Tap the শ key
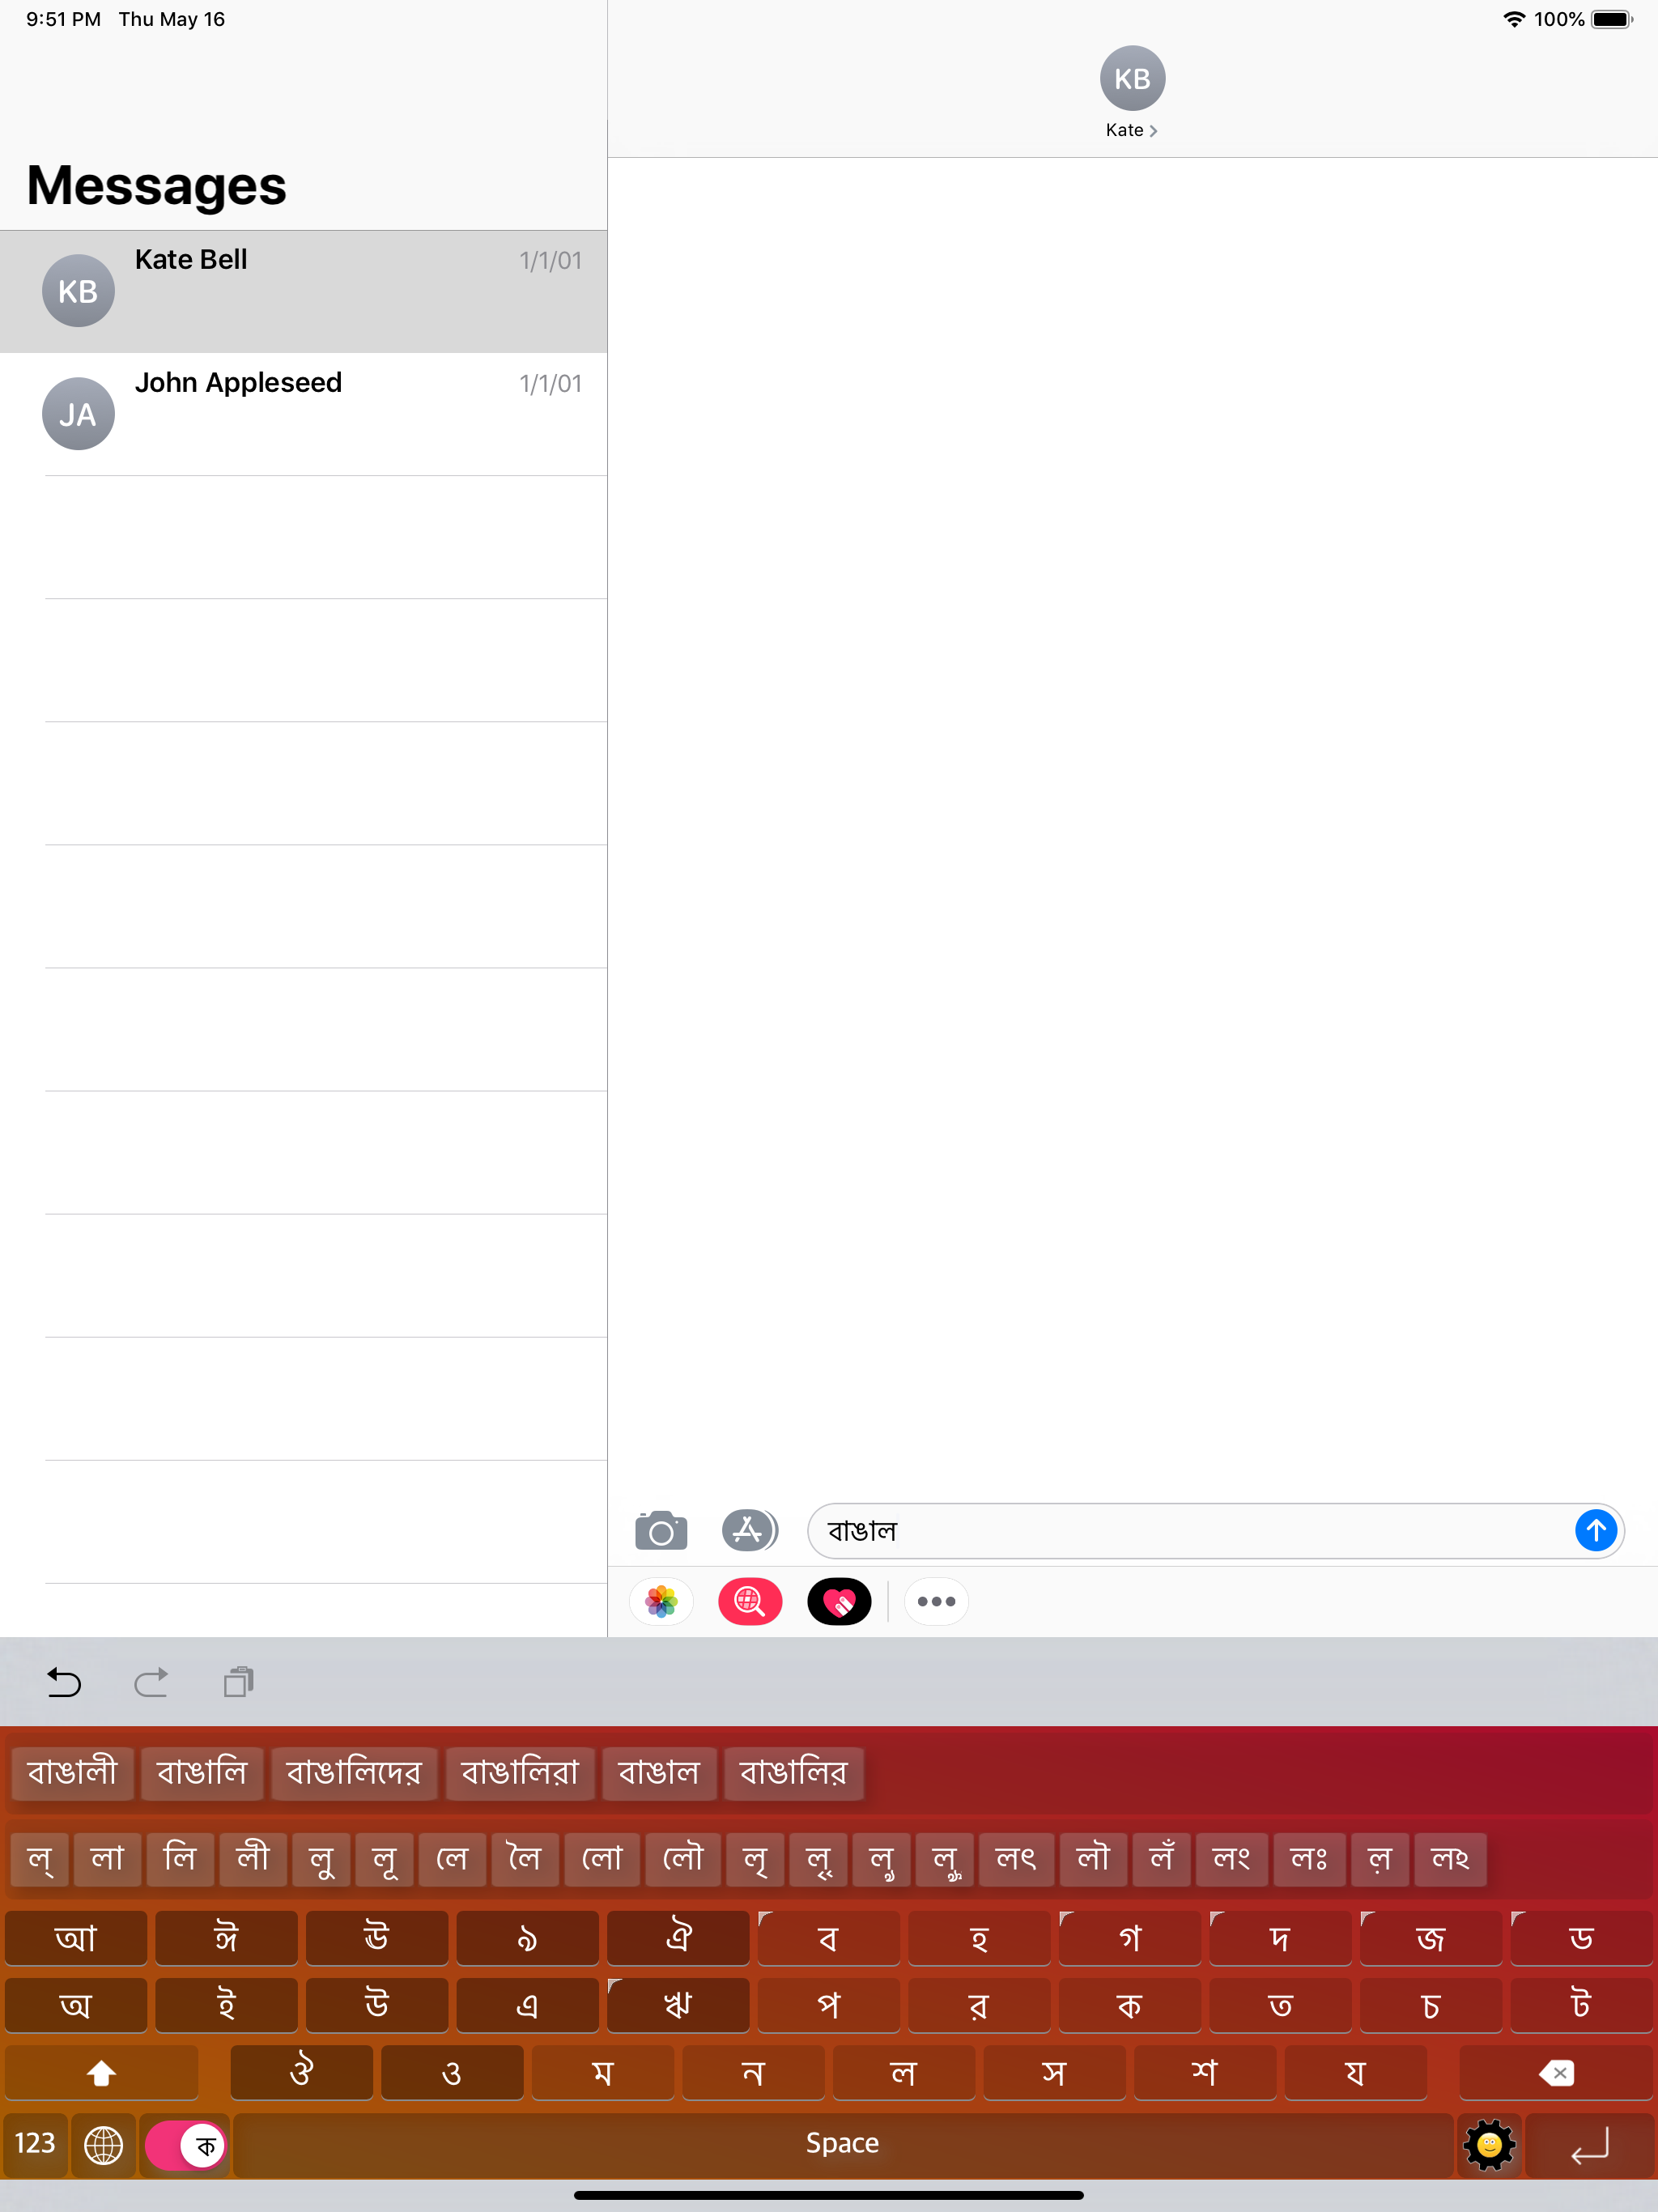This screenshot has width=1658, height=2212. 1205,2073
